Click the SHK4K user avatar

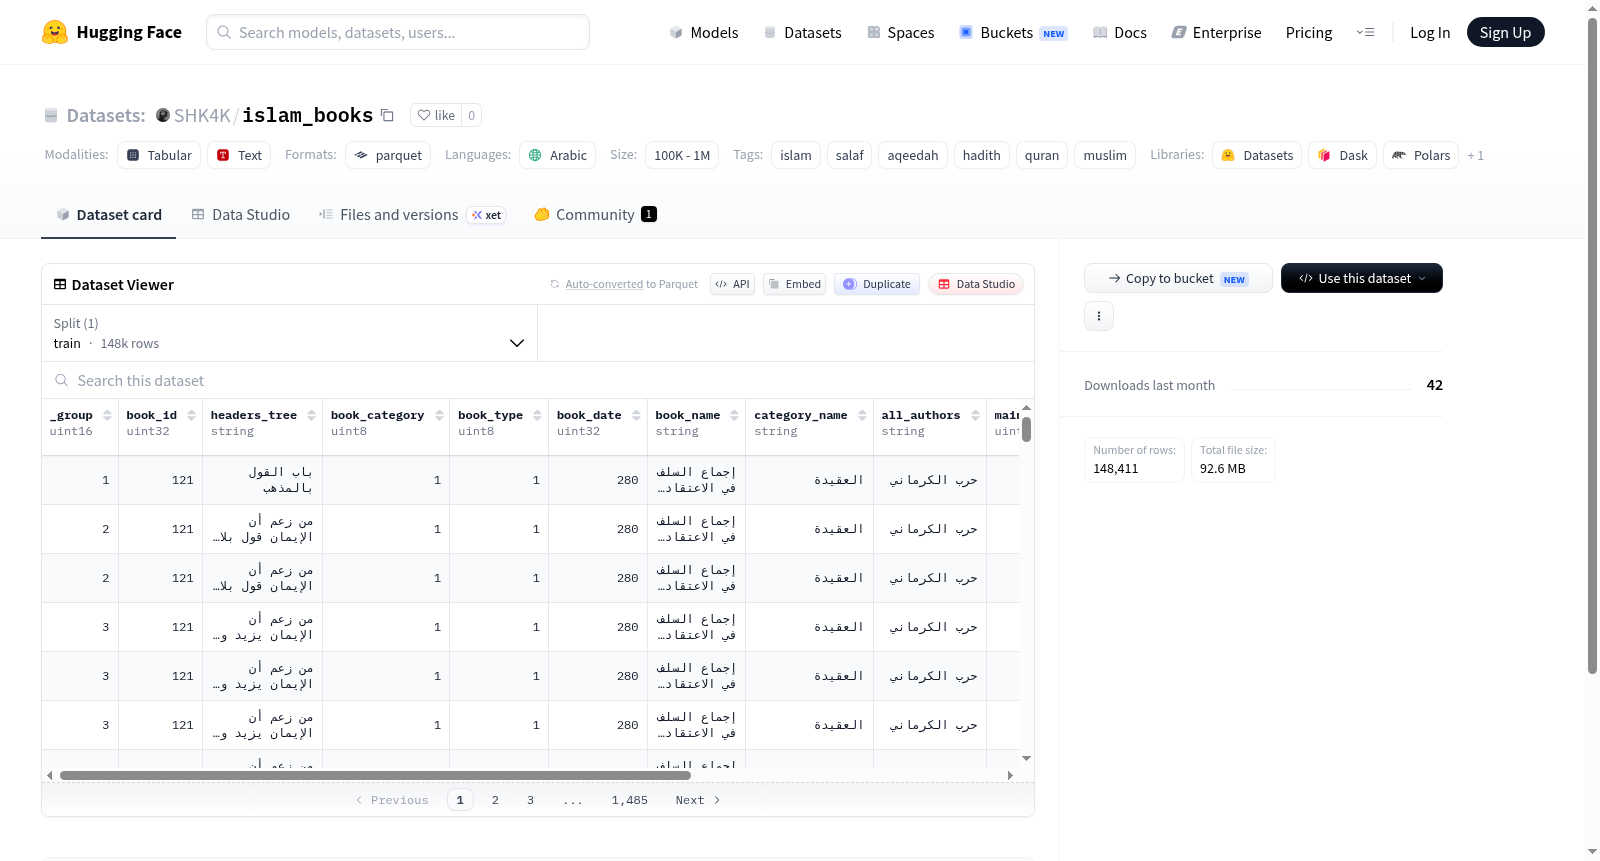163,115
